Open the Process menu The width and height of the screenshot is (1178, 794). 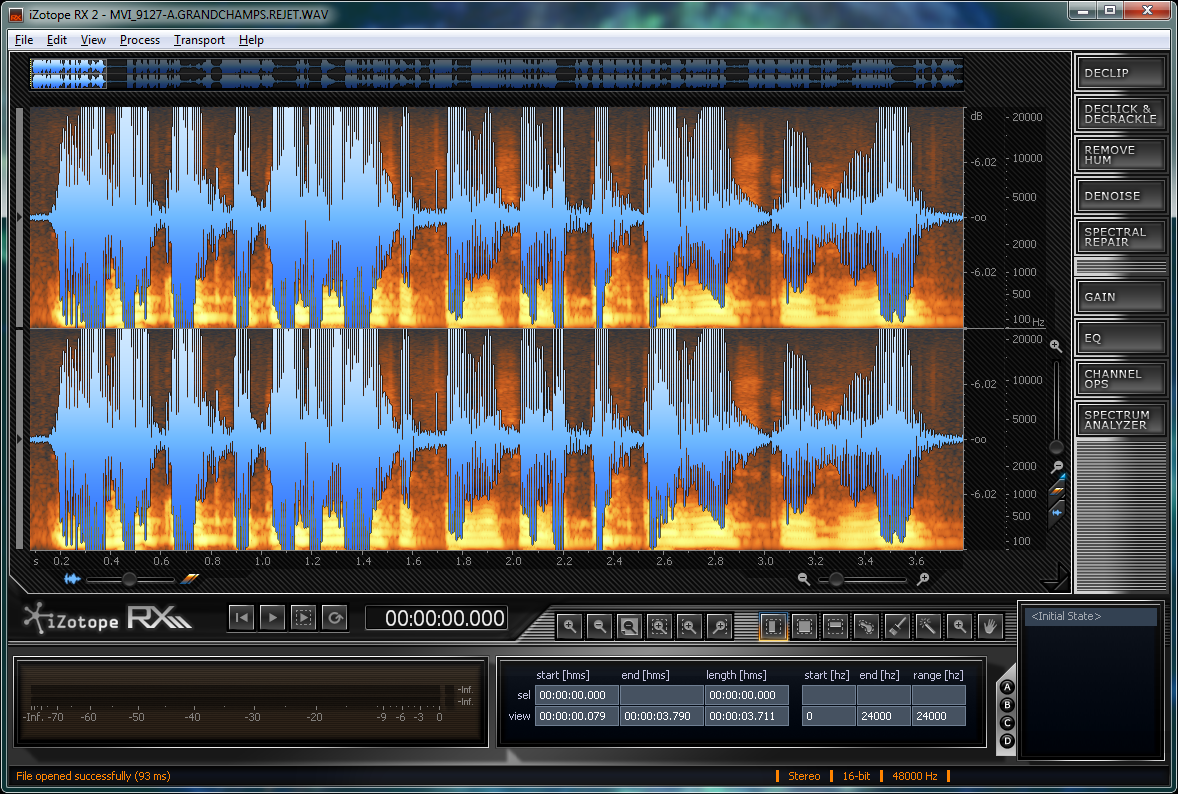click(x=139, y=40)
